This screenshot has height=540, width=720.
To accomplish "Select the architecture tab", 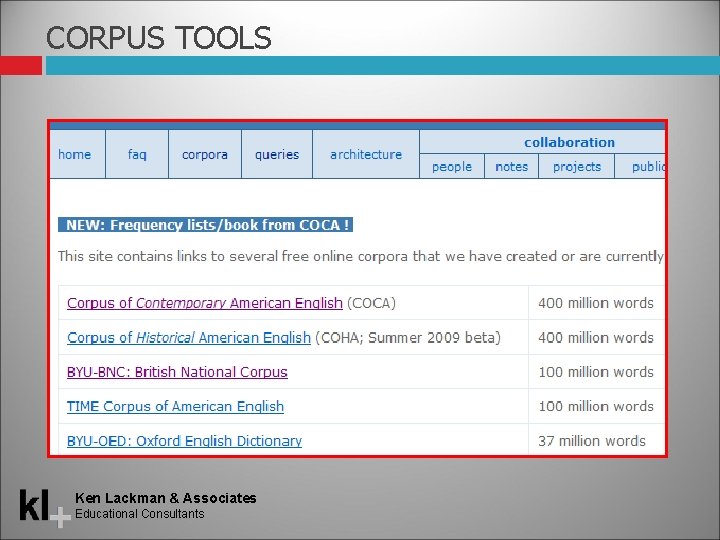I will [366, 154].
